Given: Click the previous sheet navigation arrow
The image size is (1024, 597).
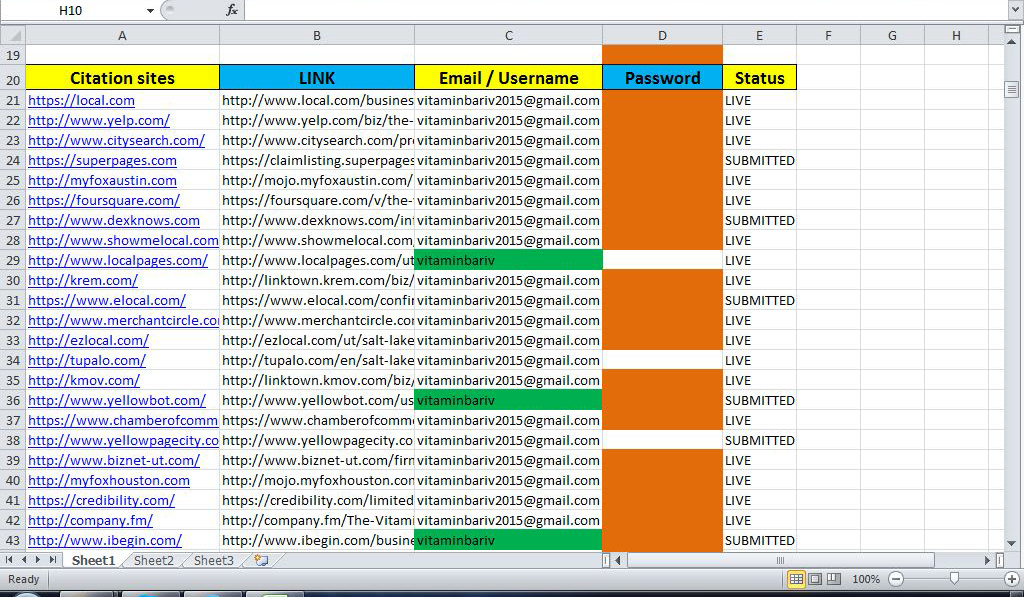Looking at the screenshot, I should click(x=24, y=560).
